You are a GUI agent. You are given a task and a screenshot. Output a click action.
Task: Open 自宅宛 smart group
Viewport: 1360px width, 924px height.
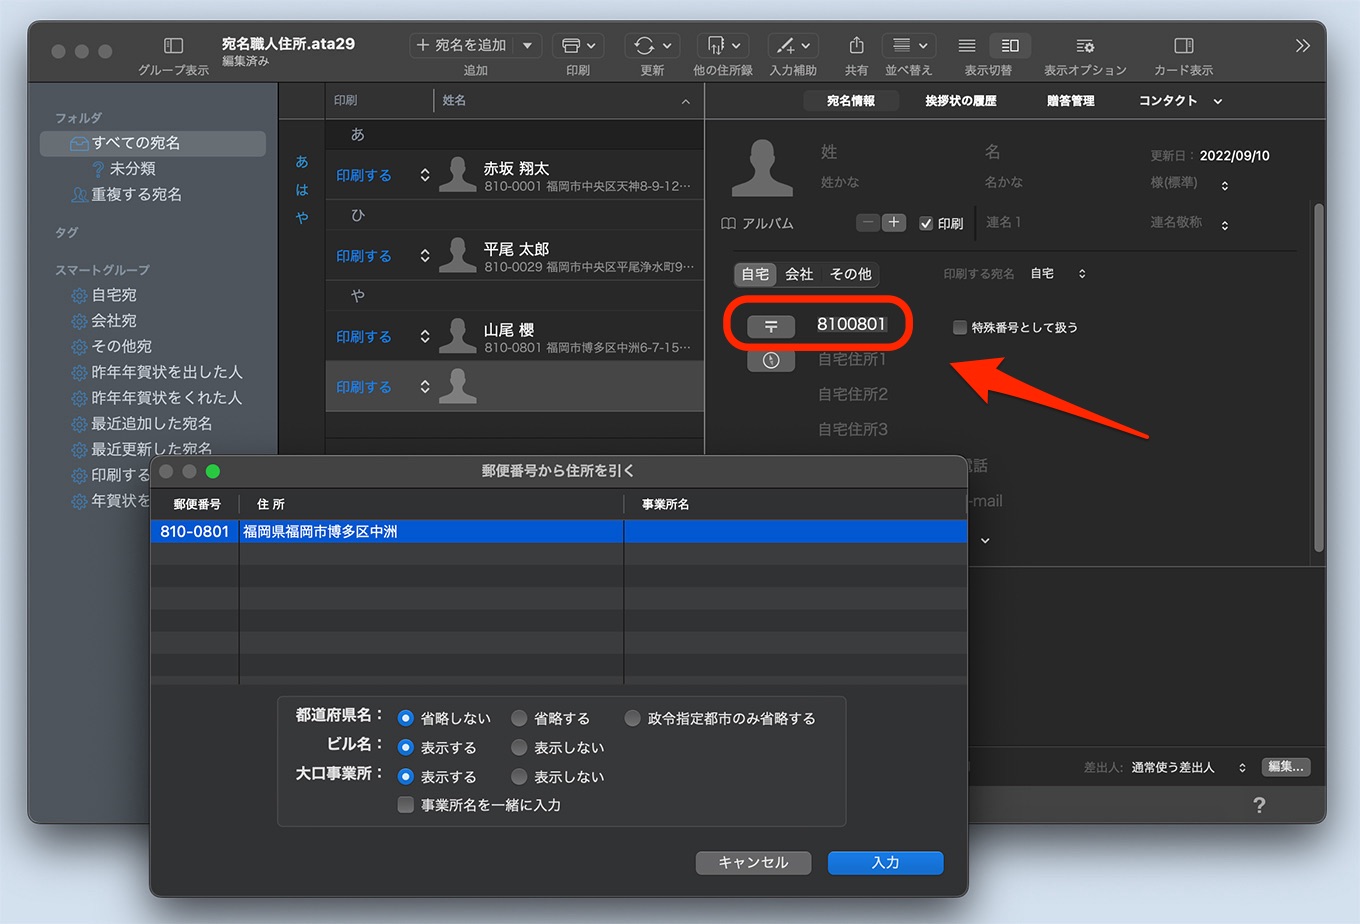[x=114, y=295]
